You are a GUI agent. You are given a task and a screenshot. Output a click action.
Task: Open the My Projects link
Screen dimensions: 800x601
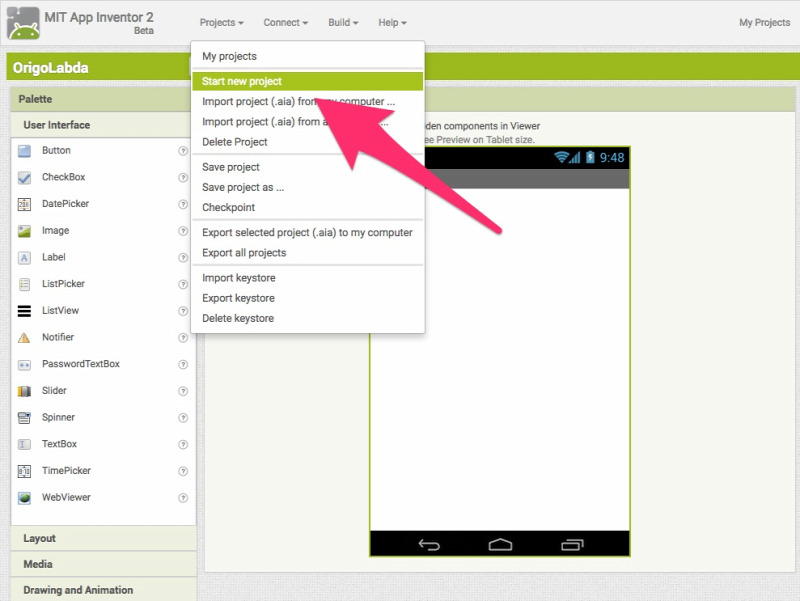[764, 22]
